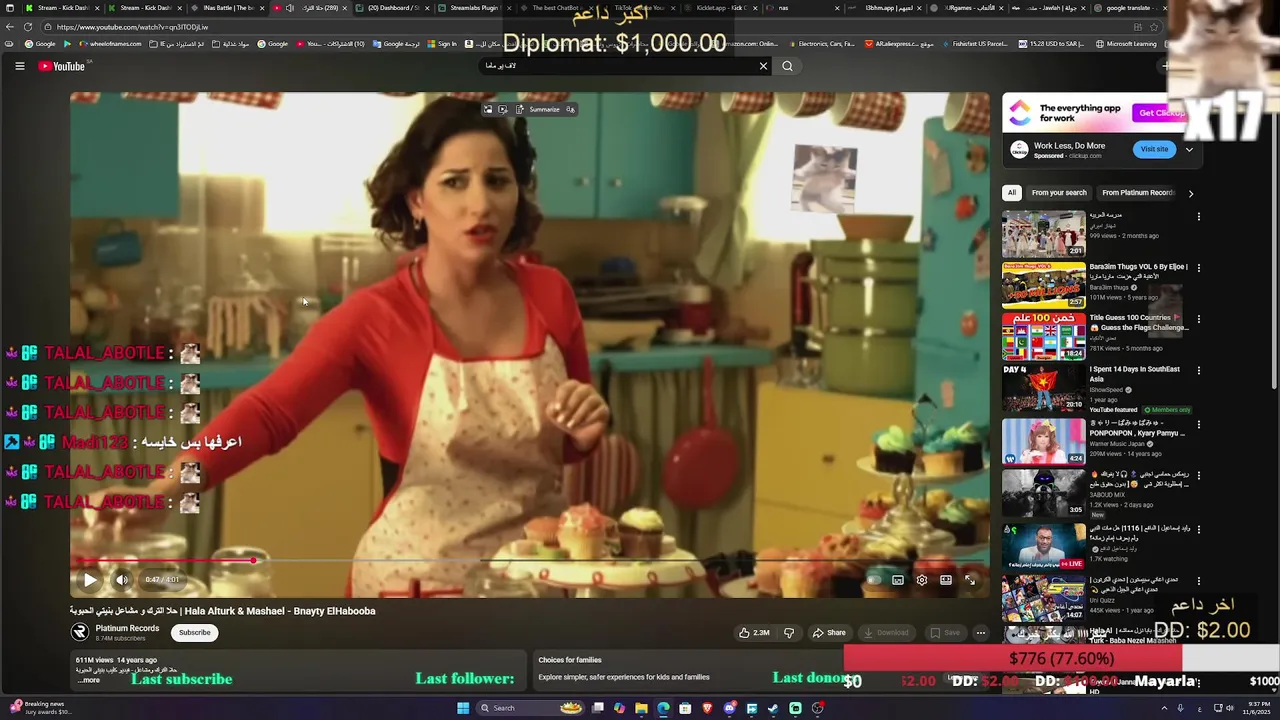This screenshot has width=1280, height=720.
Task: Subscribe to Platinum Records
Action: pyautogui.click(x=195, y=632)
